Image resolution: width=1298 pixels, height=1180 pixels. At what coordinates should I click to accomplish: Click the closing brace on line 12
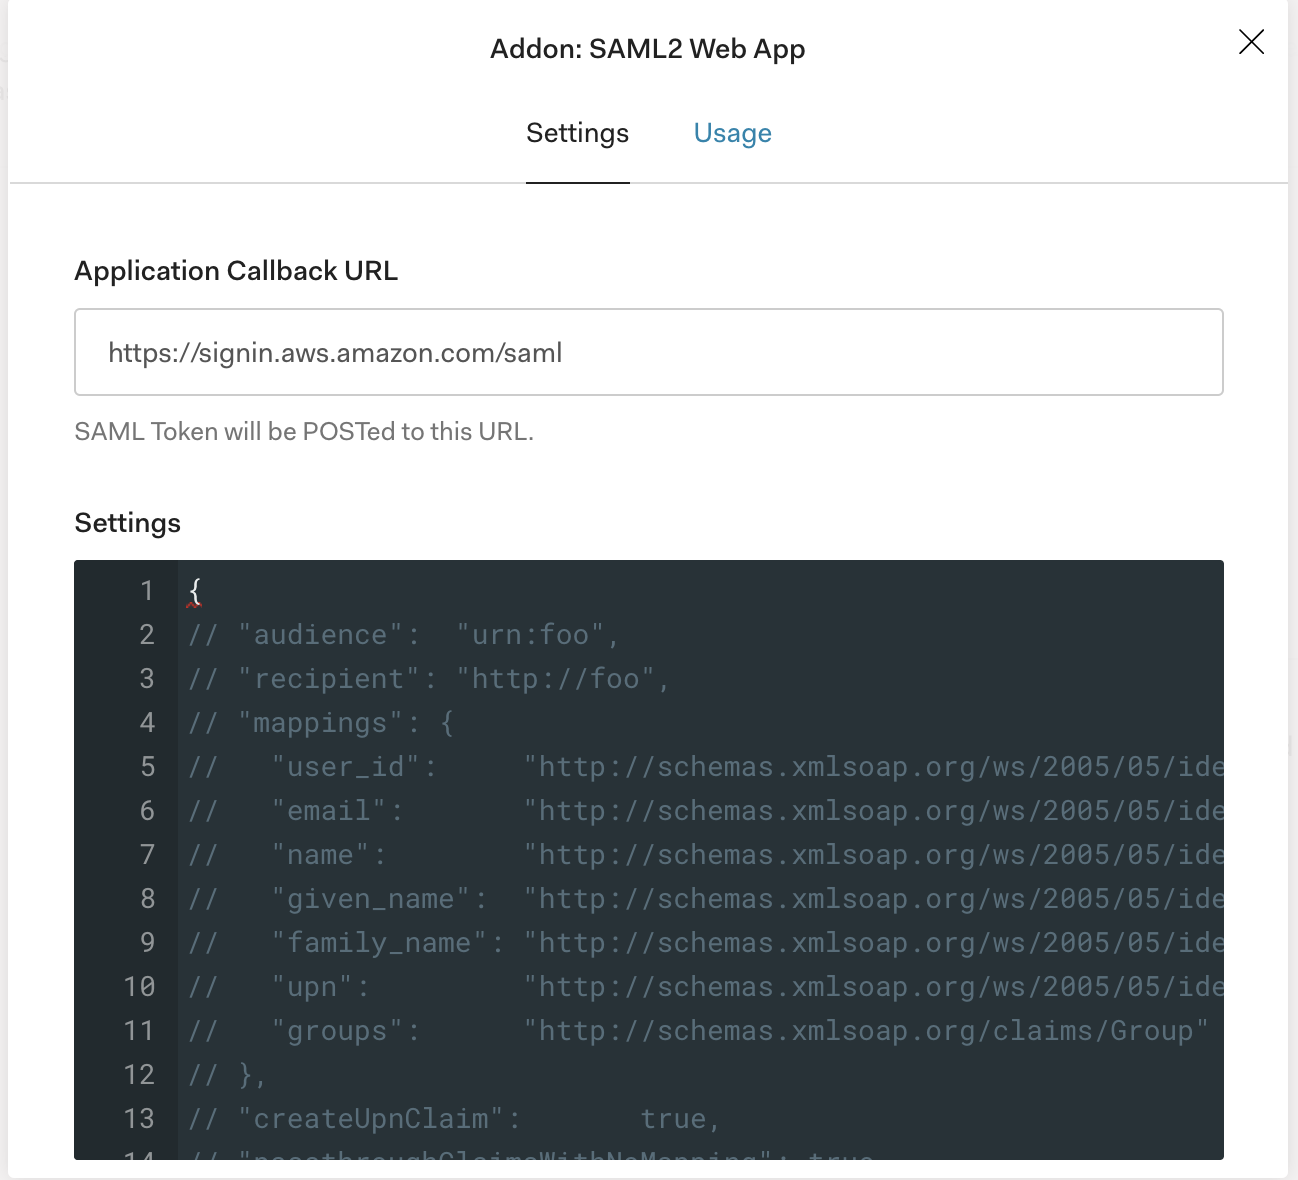[255, 1074]
